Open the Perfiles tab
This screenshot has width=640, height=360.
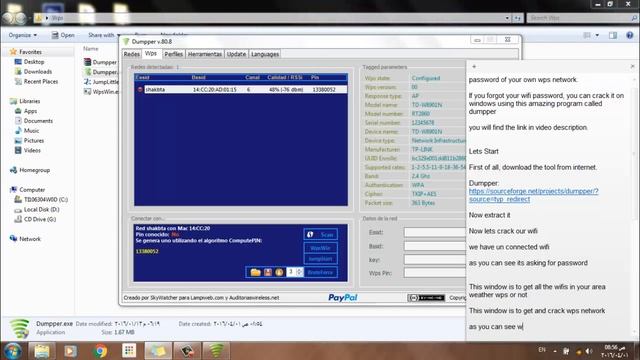[x=173, y=54]
